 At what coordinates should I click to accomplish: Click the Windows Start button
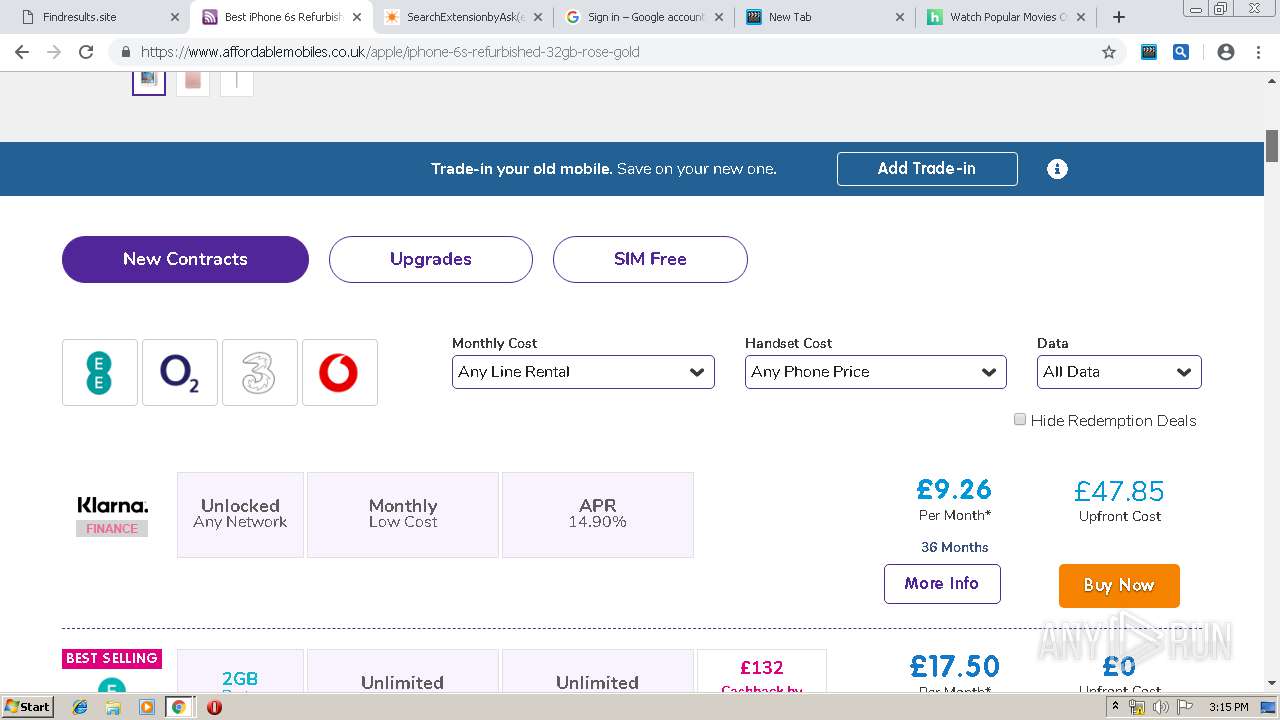tap(27, 707)
